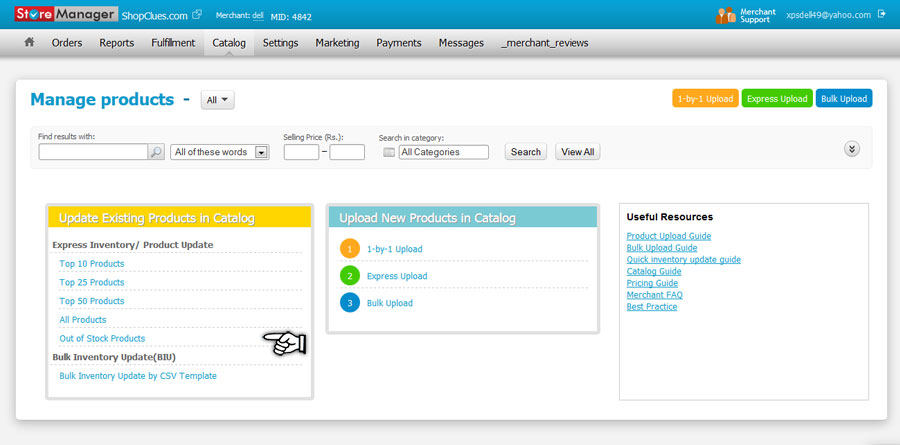Viewport: 900px width, 445px height.
Task: Open the 'All of these words' dropdown
Action: 220,152
